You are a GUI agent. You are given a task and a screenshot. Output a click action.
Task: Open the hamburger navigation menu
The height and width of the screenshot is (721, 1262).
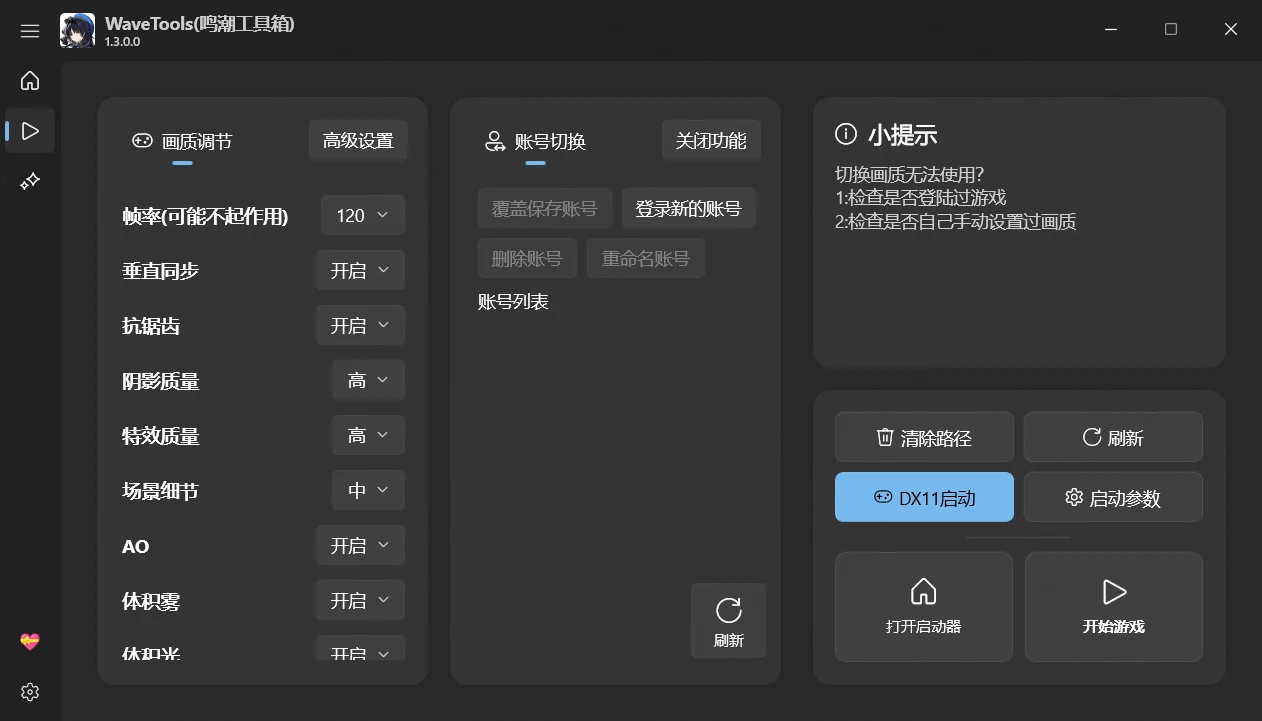pyautogui.click(x=30, y=31)
